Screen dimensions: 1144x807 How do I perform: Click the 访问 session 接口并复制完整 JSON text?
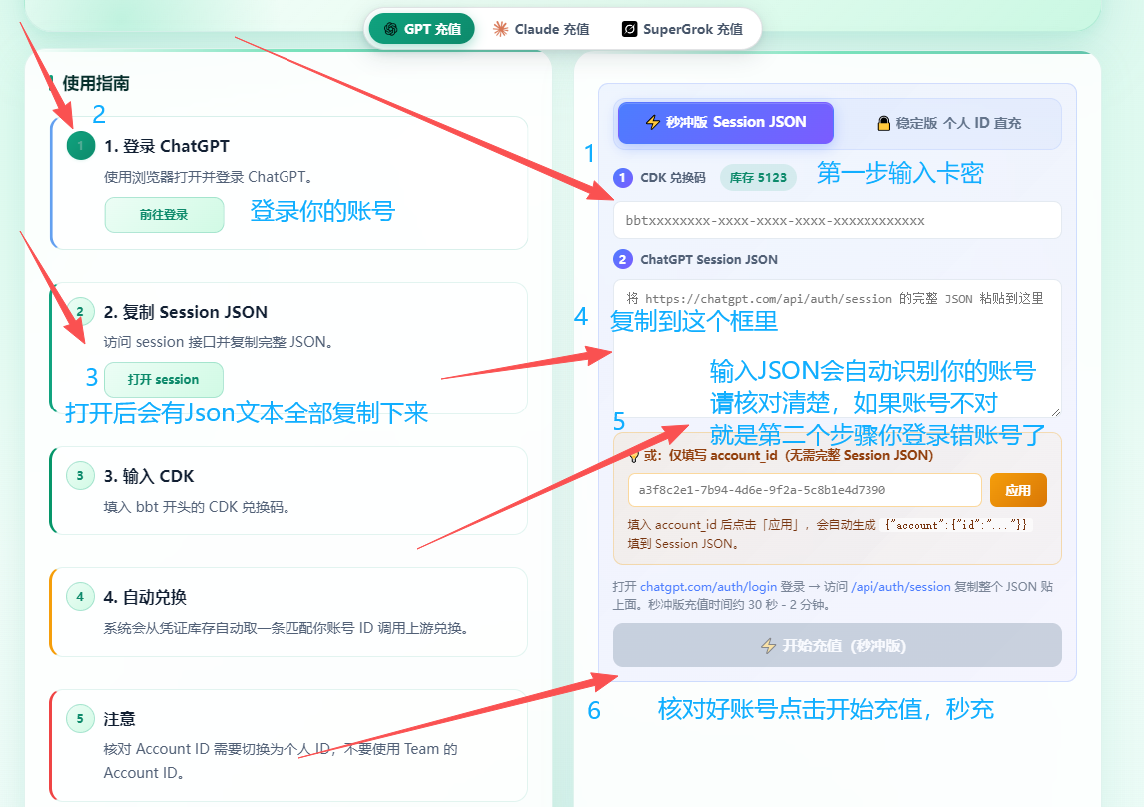(x=218, y=342)
